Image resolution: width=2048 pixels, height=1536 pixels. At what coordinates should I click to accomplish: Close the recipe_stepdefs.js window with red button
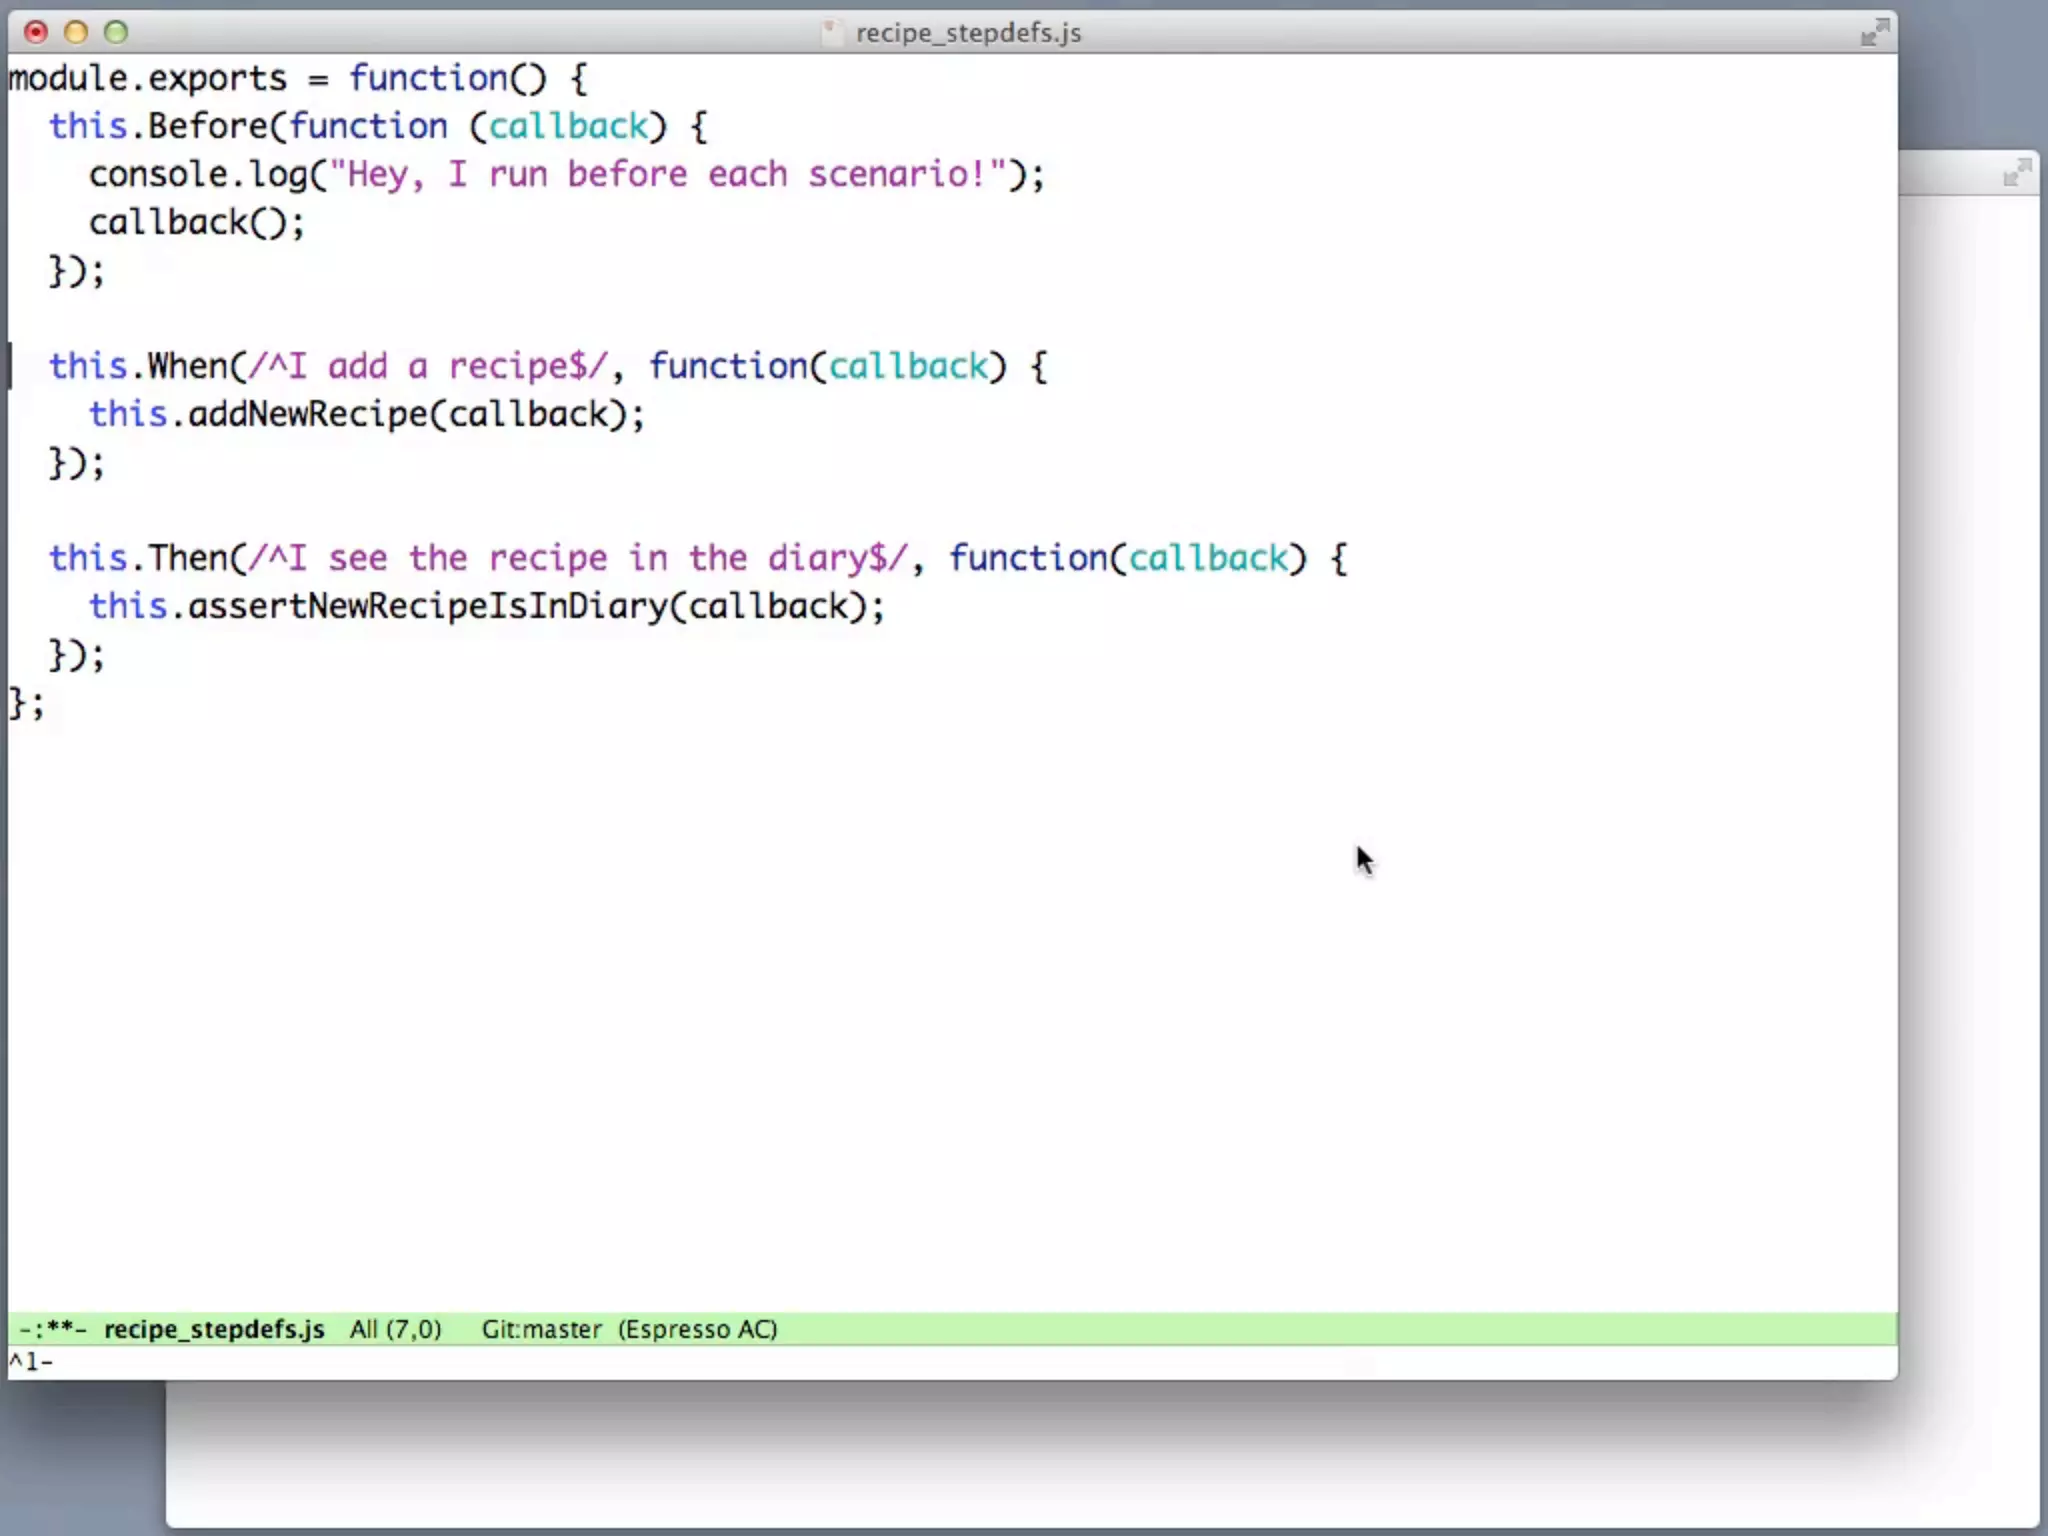click(36, 33)
